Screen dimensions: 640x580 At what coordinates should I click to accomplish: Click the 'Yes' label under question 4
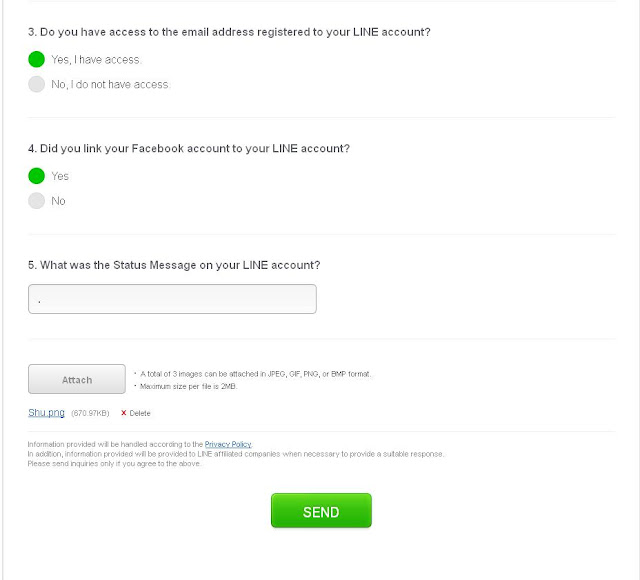coord(60,176)
